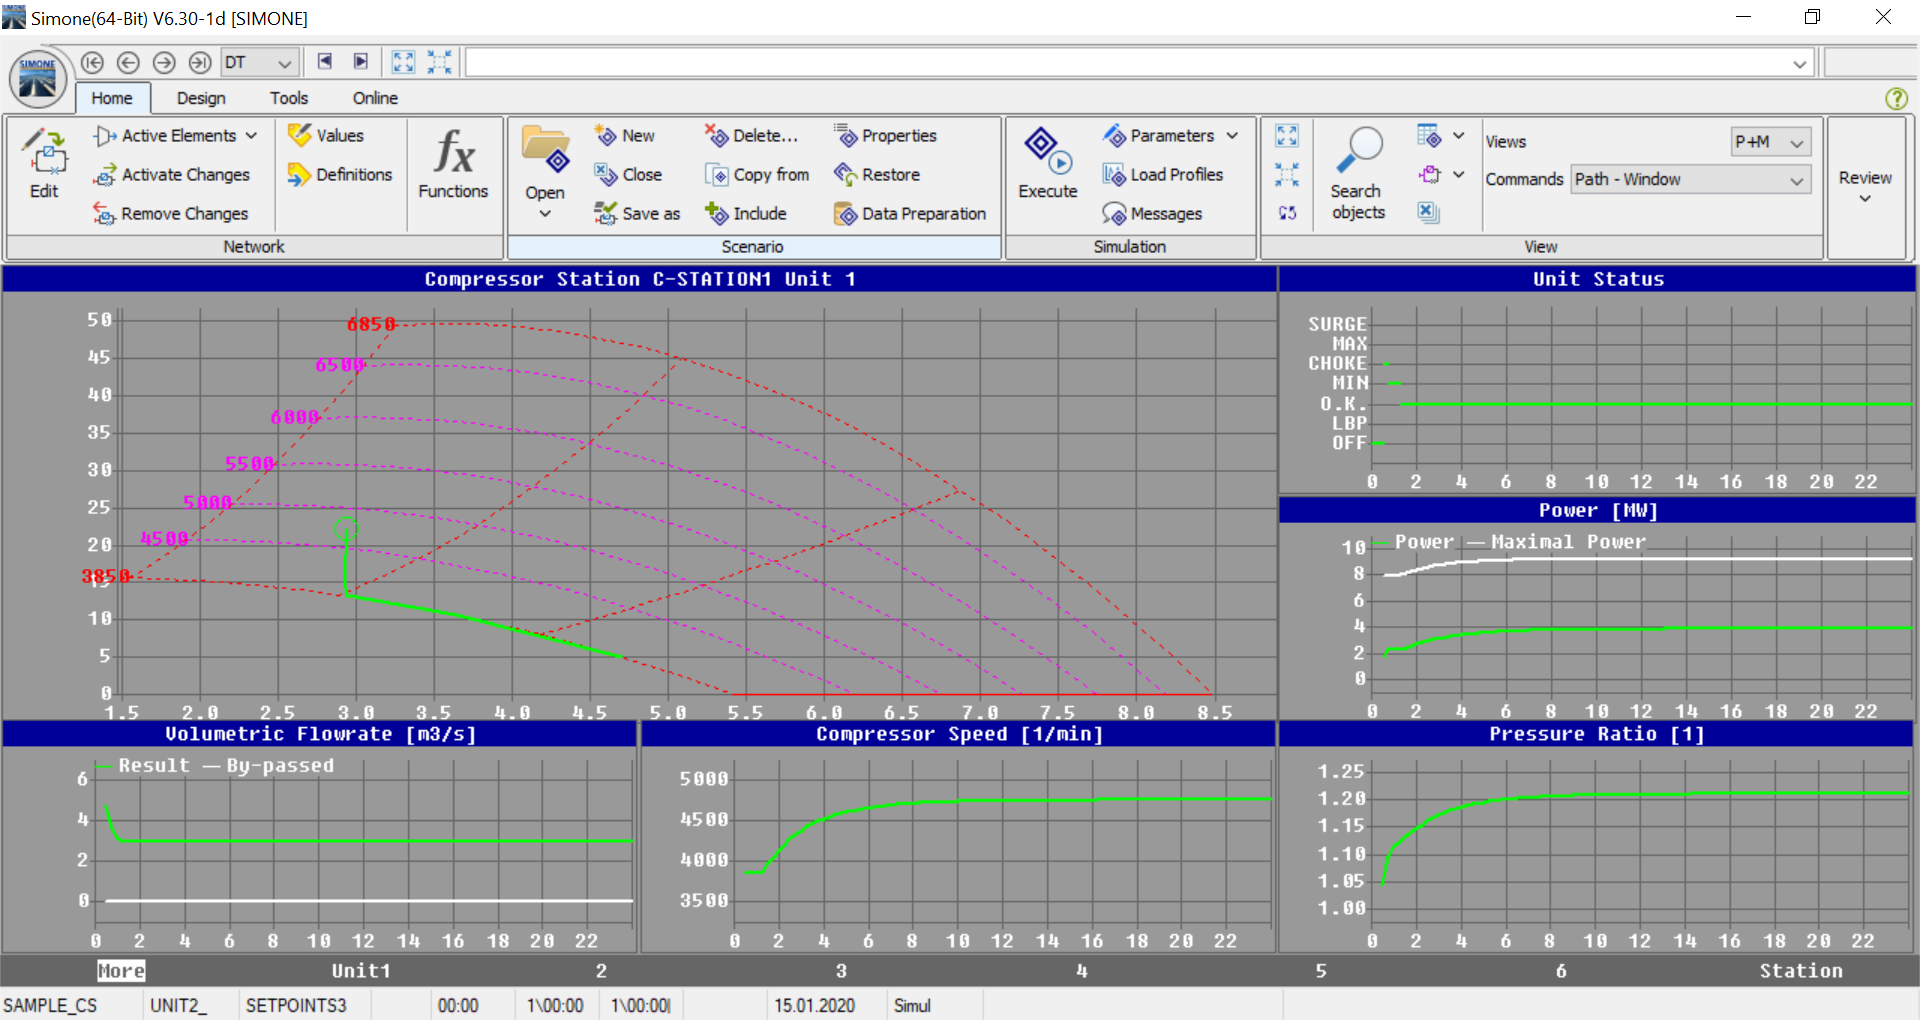Open the SIMONE application menu button

38,79
